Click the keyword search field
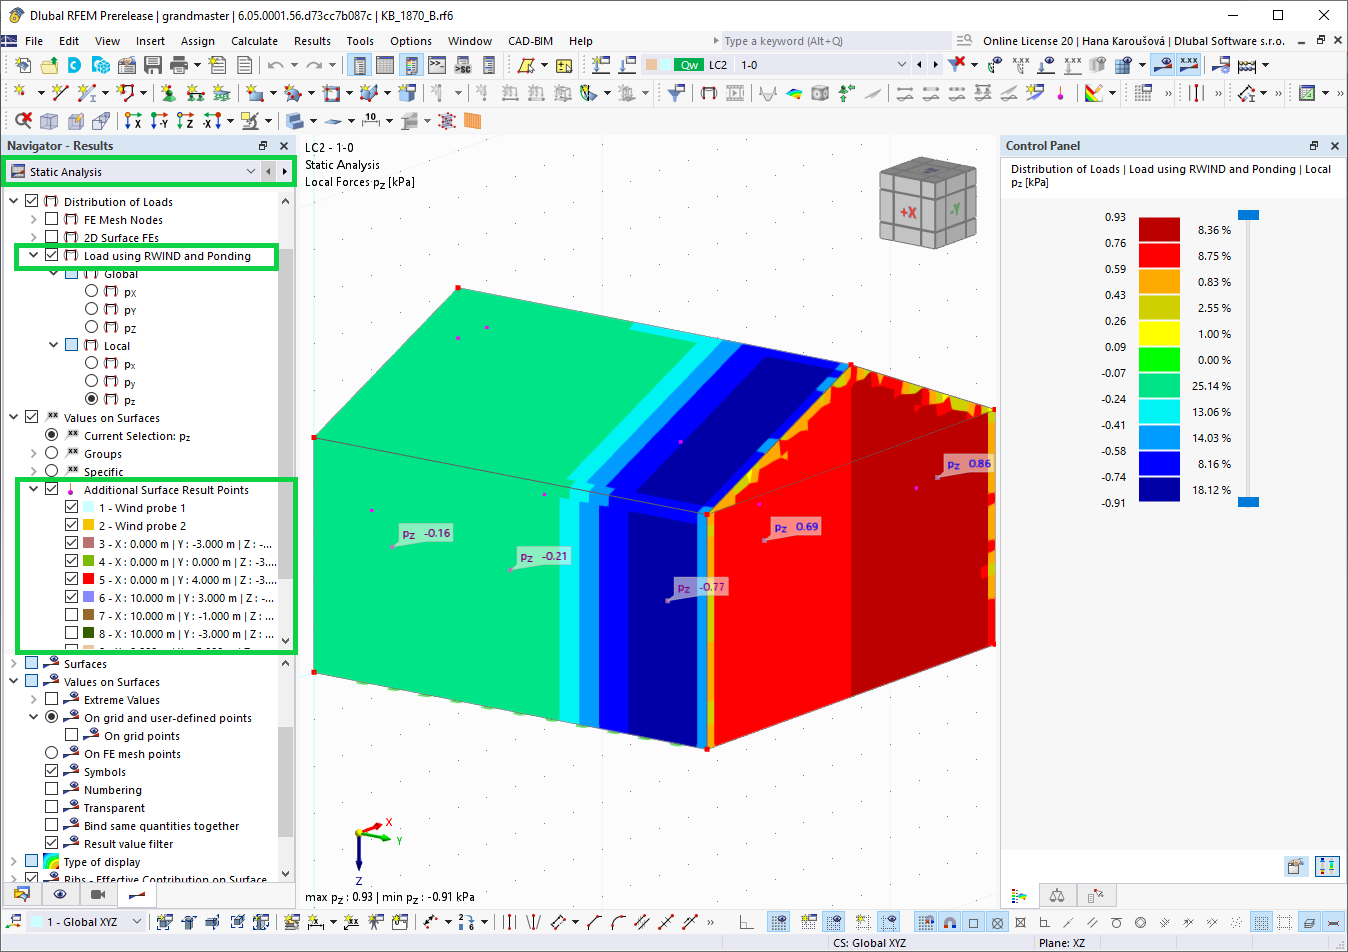This screenshot has height=952, width=1348. pos(836,41)
